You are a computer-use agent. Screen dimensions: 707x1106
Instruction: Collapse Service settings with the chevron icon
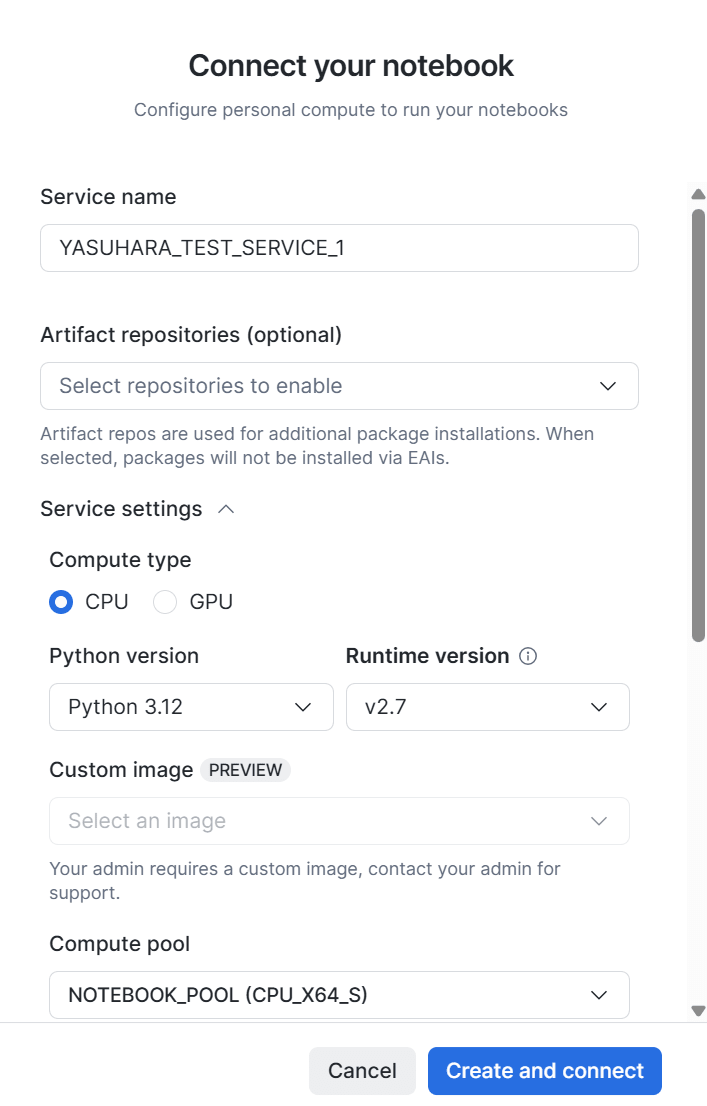pos(226,509)
